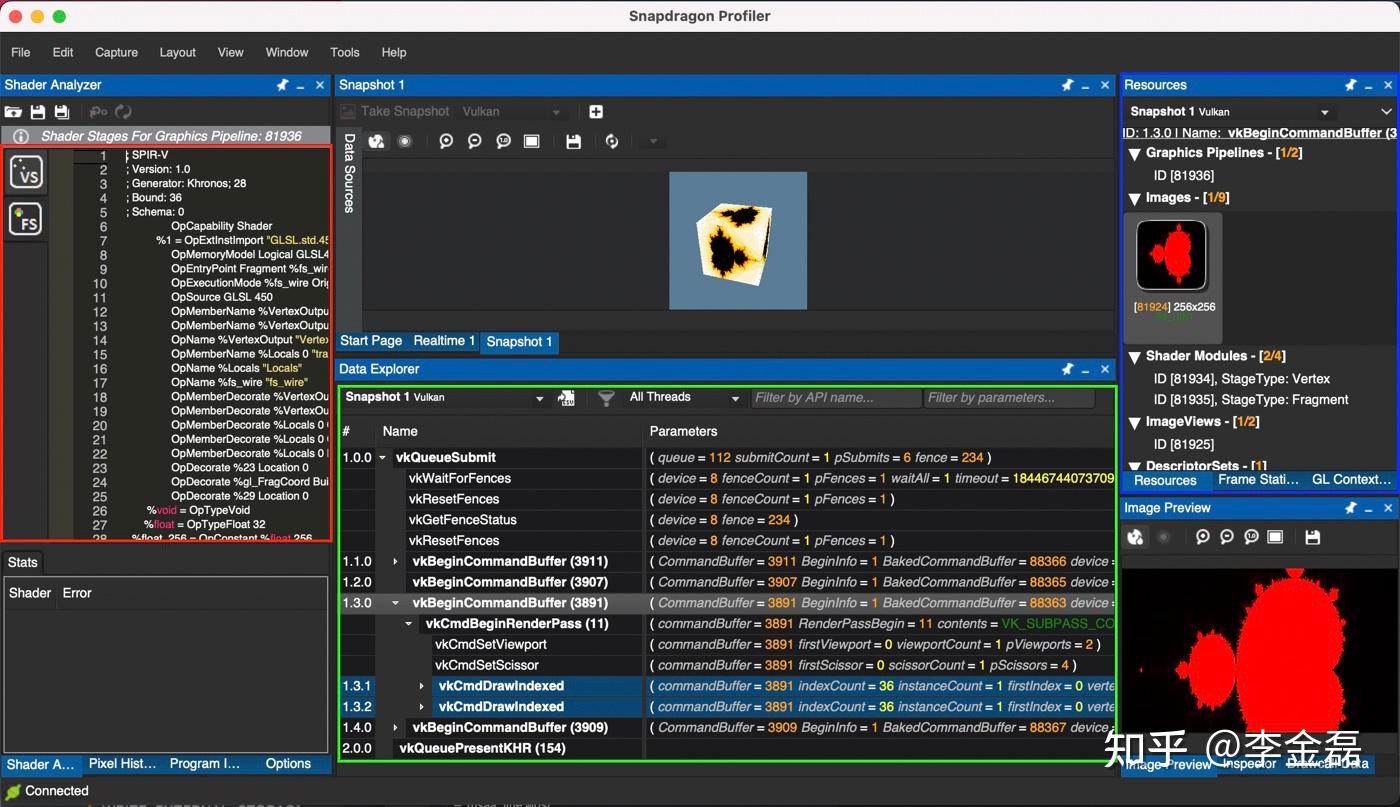The height and width of the screenshot is (807, 1400).
Task: Switch to the Realtime 1 tab
Action: pyautogui.click(x=443, y=341)
